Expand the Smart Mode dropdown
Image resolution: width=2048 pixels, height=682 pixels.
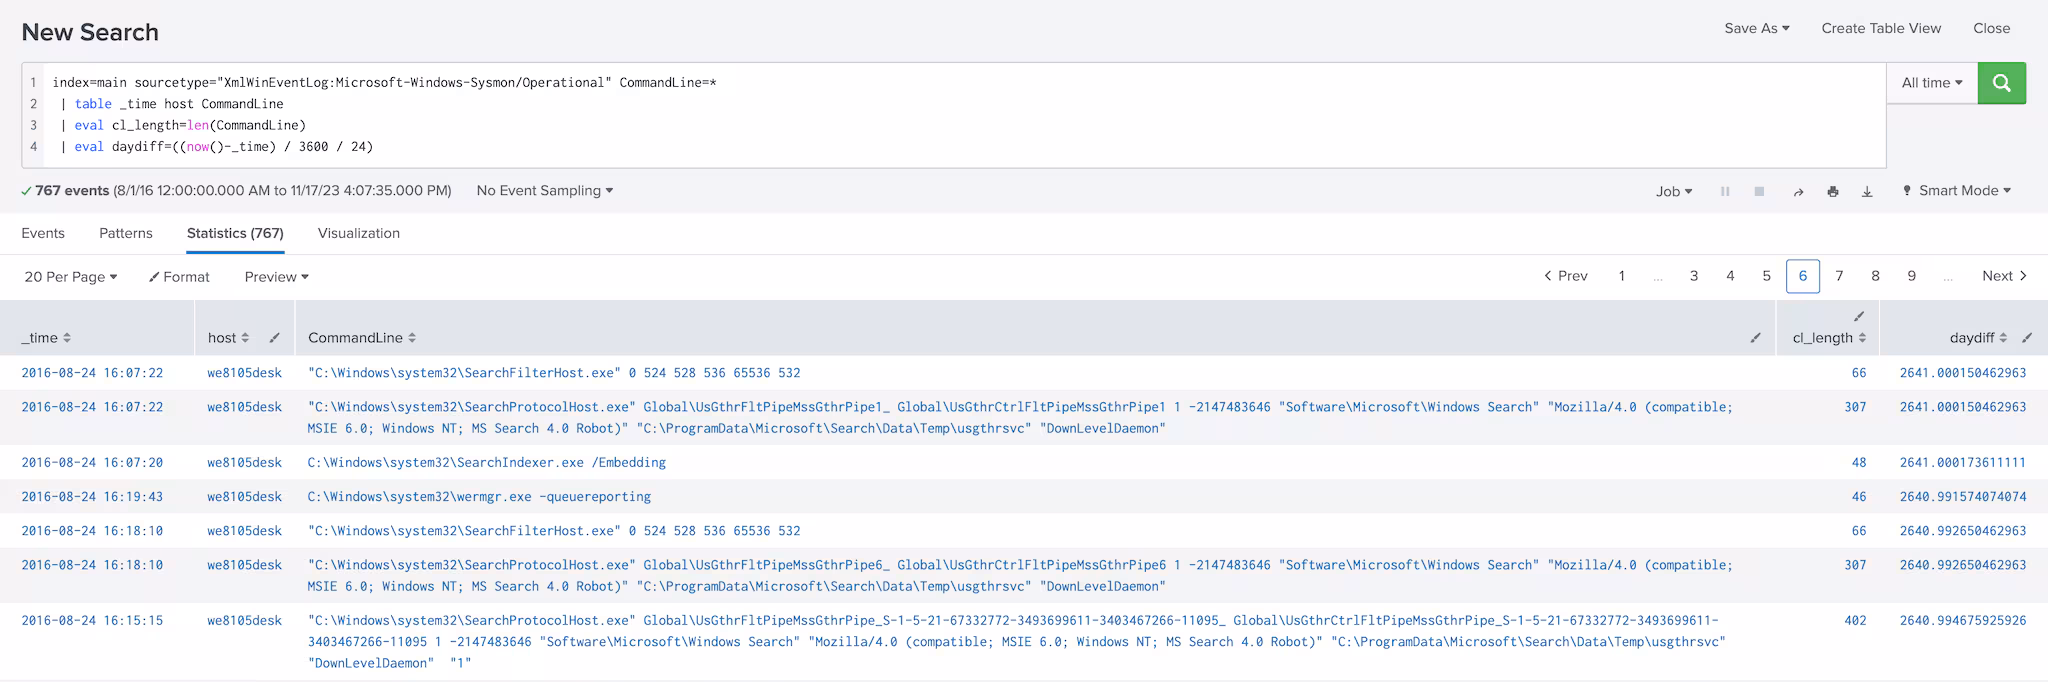click(x=1956, y=191)
